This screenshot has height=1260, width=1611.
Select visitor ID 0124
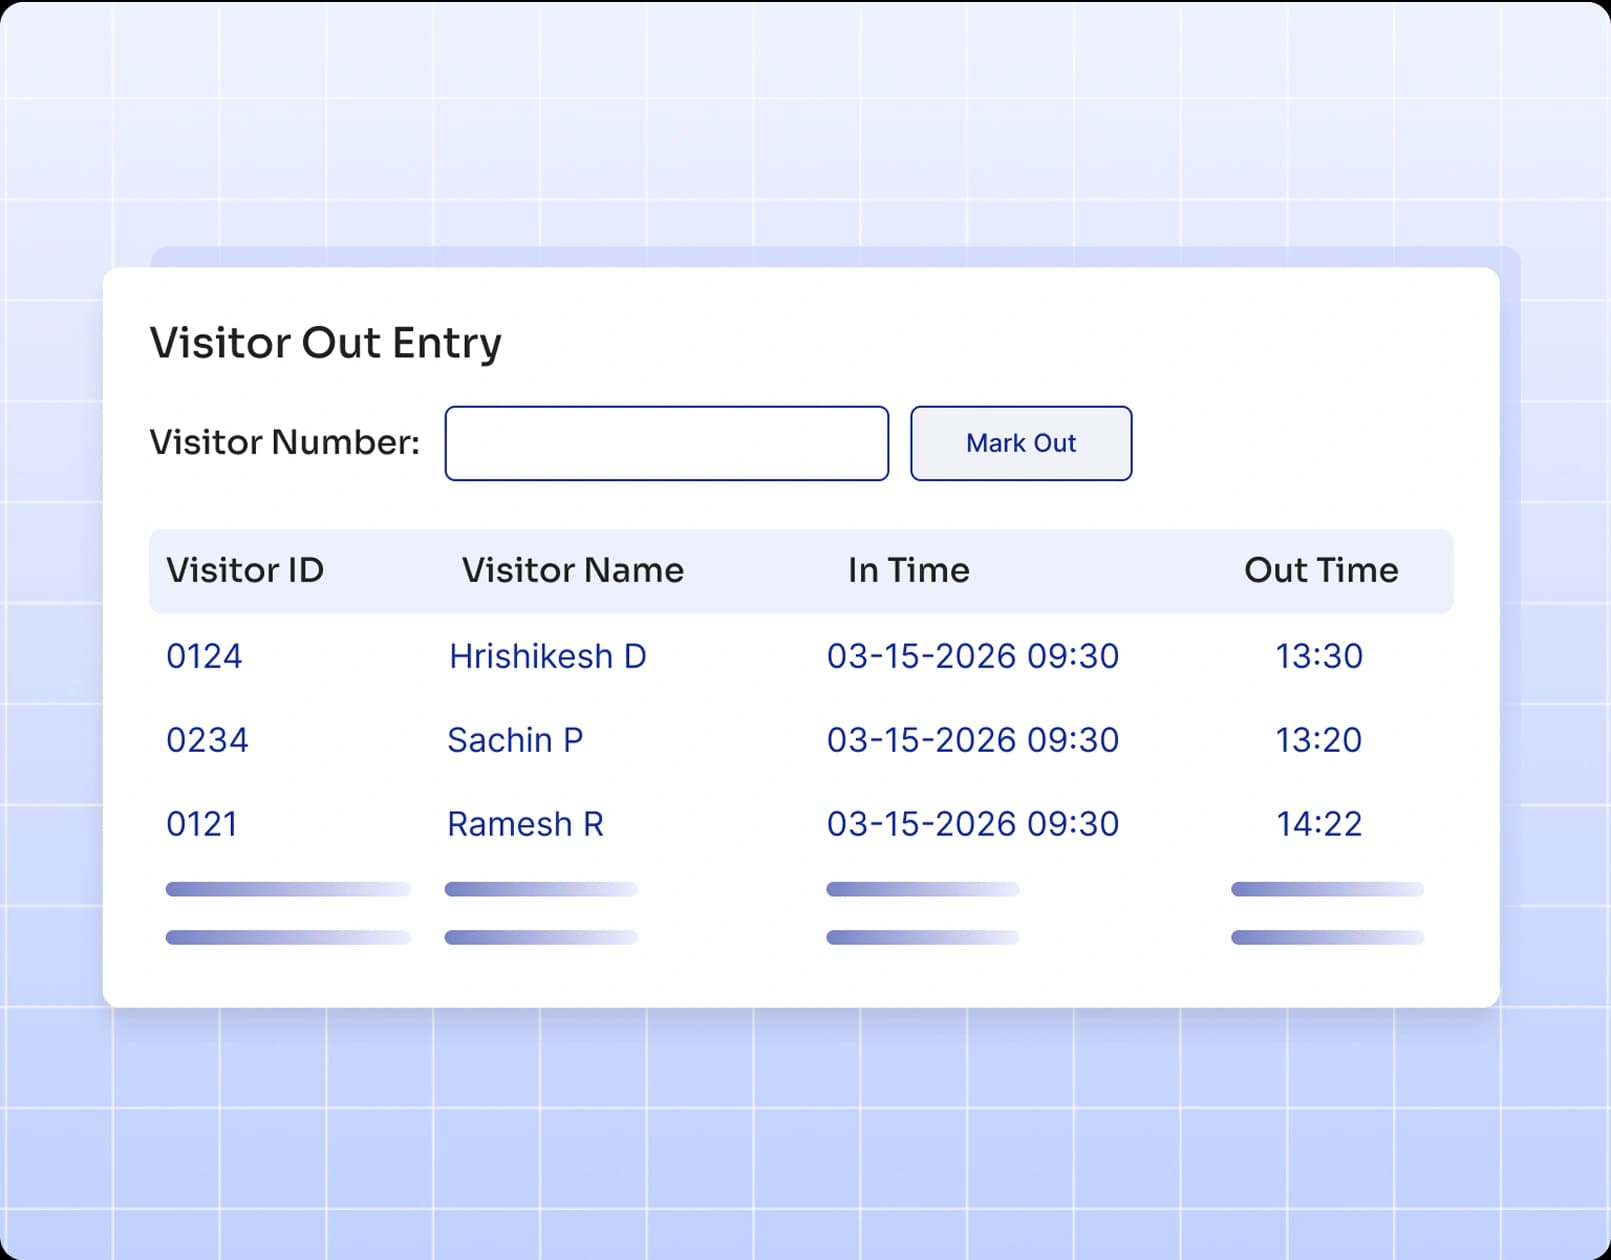204,657
